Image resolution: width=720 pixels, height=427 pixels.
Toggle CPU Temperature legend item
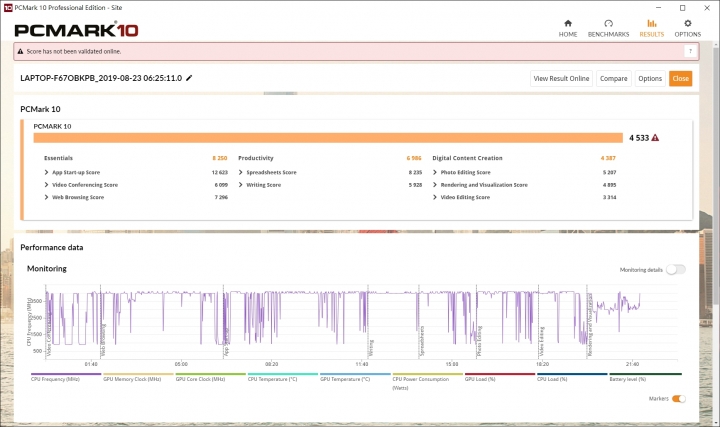[283, 377]
